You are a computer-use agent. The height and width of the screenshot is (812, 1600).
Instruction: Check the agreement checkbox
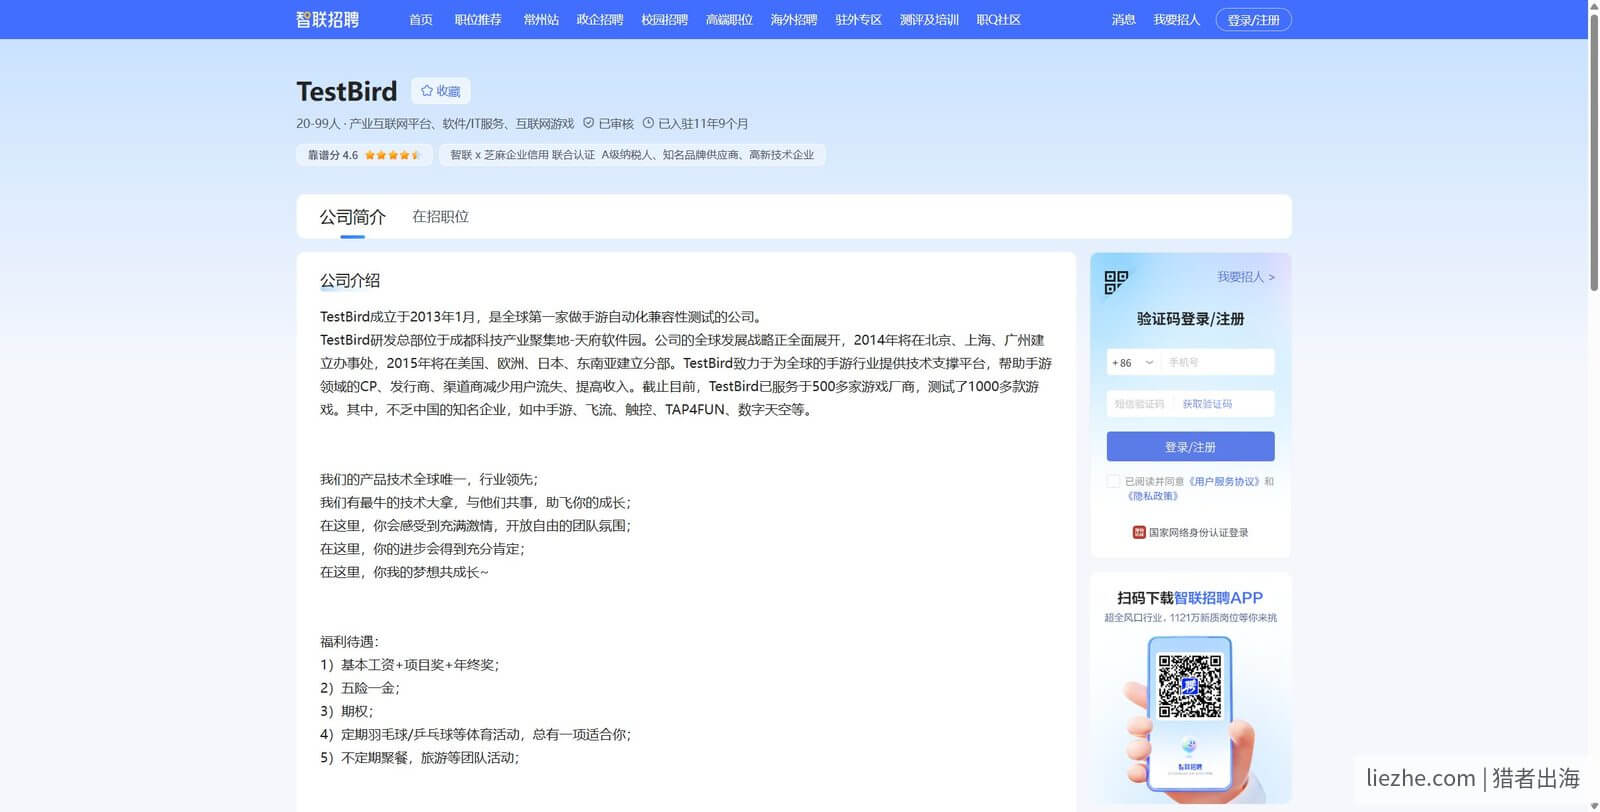coord(1114,482)
